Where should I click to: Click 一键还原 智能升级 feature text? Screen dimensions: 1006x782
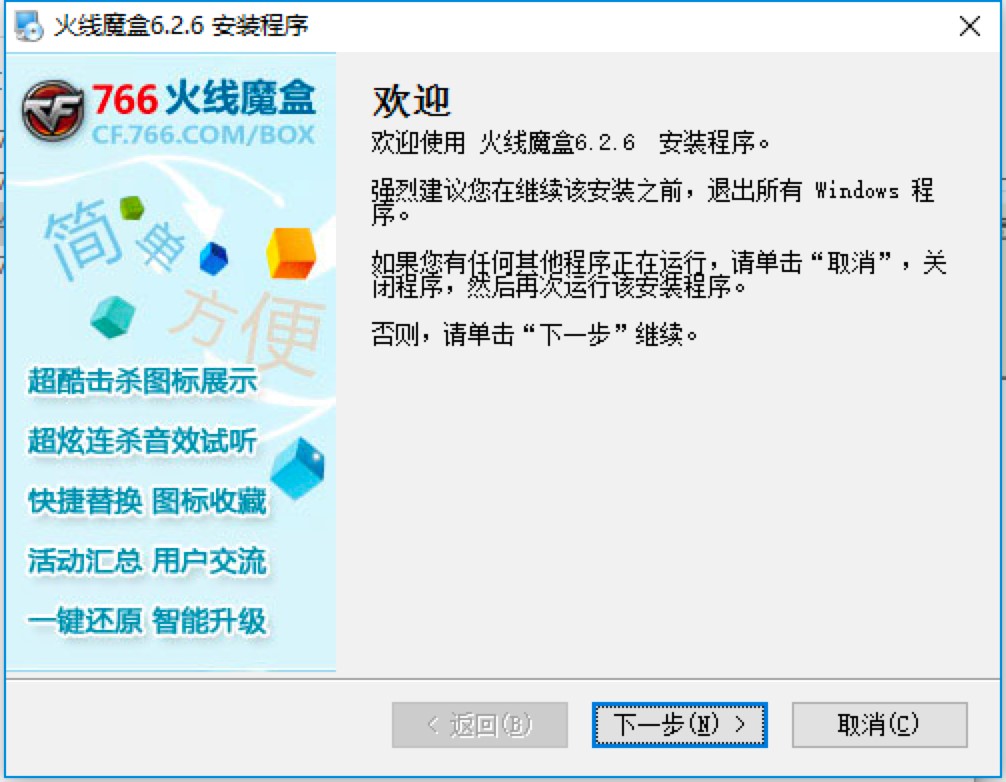click(x=147, y=620)
